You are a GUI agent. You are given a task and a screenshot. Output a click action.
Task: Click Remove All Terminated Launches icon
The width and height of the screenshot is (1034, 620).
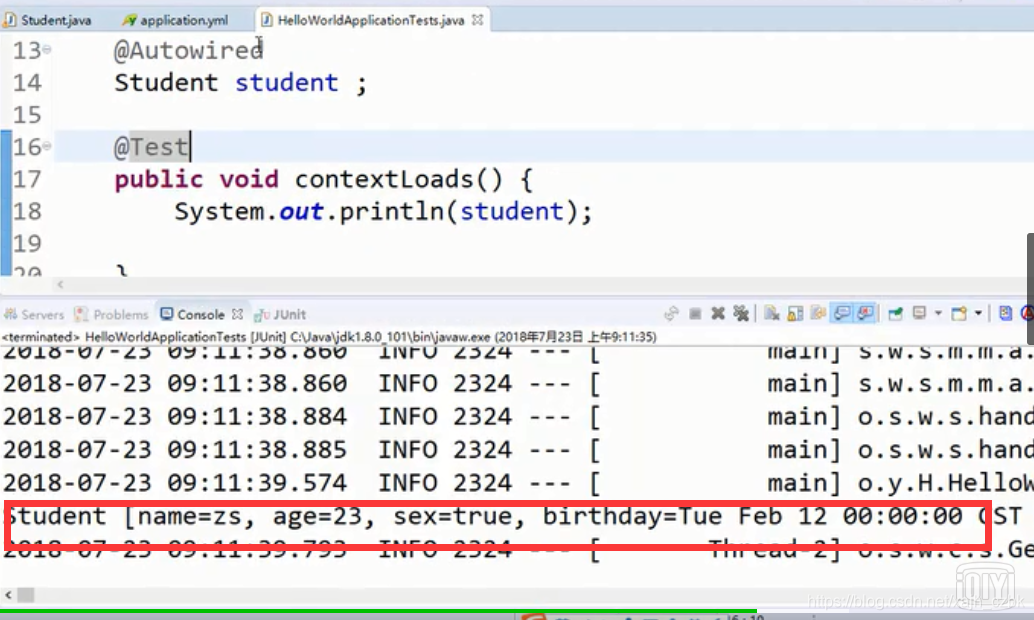(740, 311)
